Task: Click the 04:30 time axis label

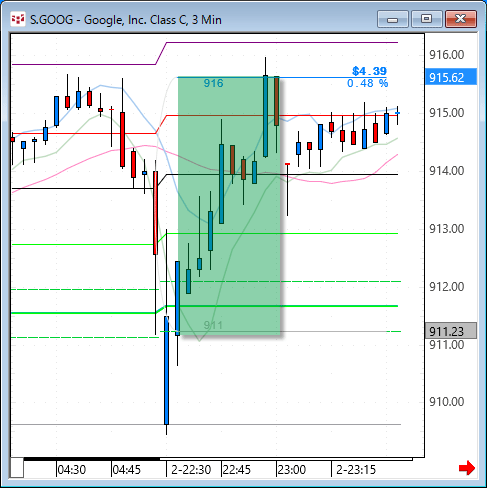Action: [x=72, y=470]
